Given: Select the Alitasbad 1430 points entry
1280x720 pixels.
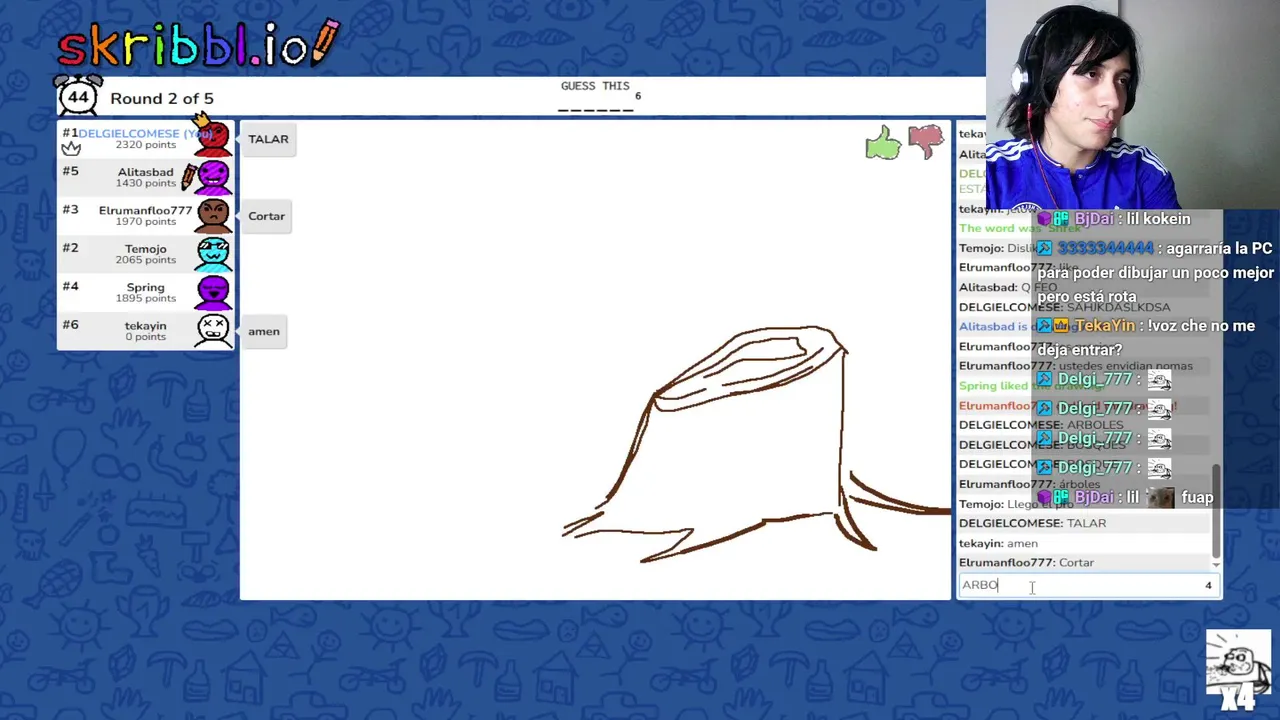Looking at the screenshot, I should point(146,177).
